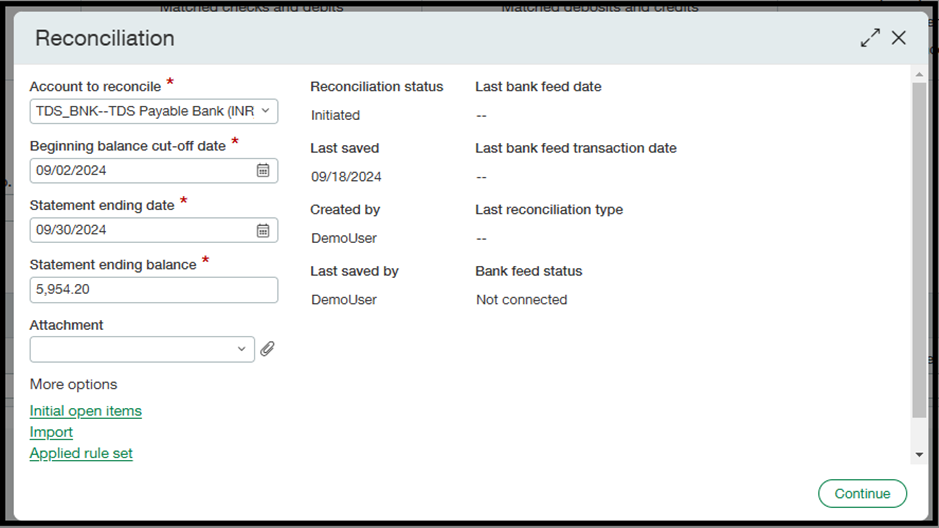Click the Beginning balance cut-off date field
Image resolution: width=939 pixels, height=528 pixels.
coord(140,171)
